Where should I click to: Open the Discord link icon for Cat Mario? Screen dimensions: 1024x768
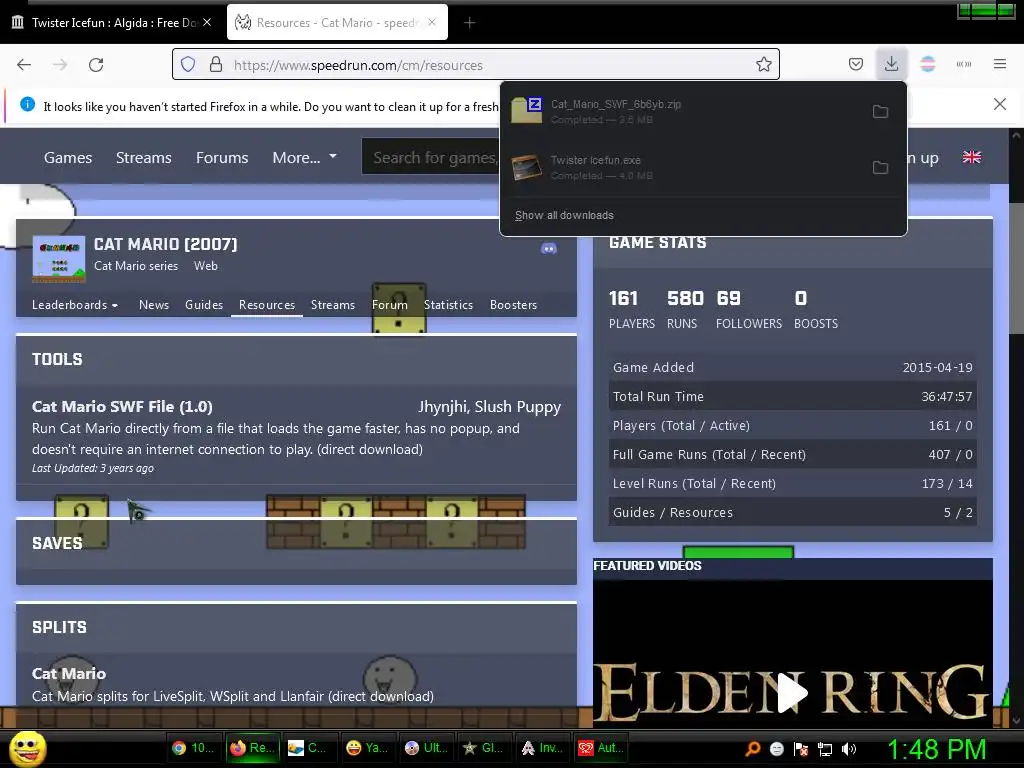(549, 249)
